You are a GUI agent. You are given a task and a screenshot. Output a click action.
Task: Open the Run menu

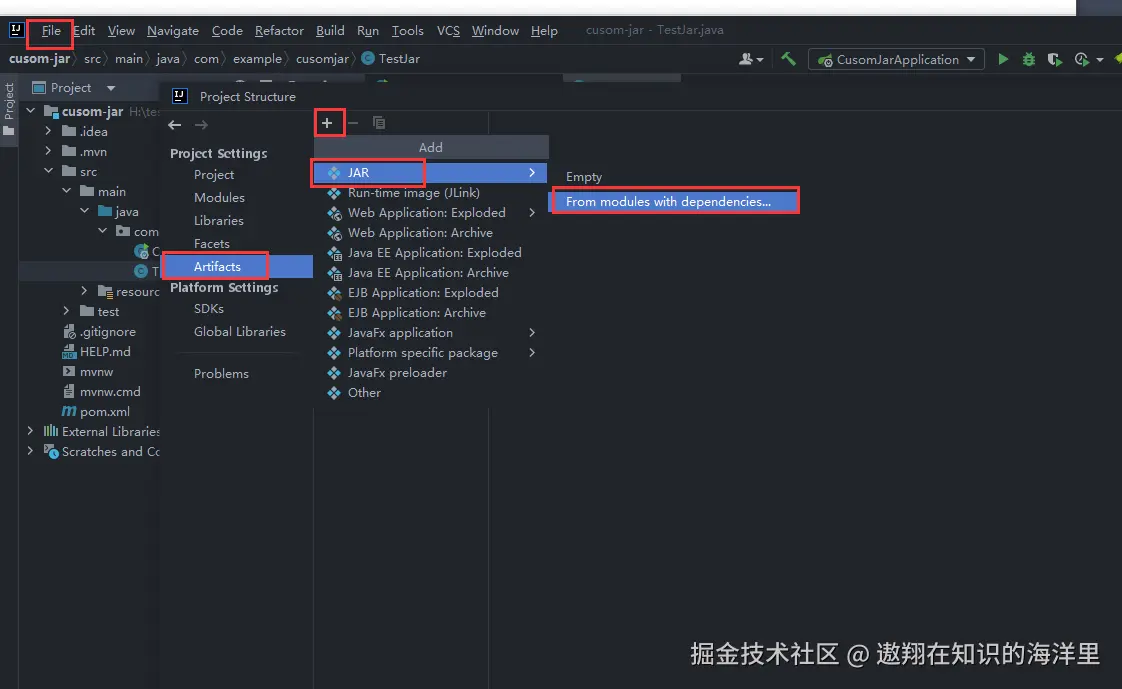[x=368, y=31]
